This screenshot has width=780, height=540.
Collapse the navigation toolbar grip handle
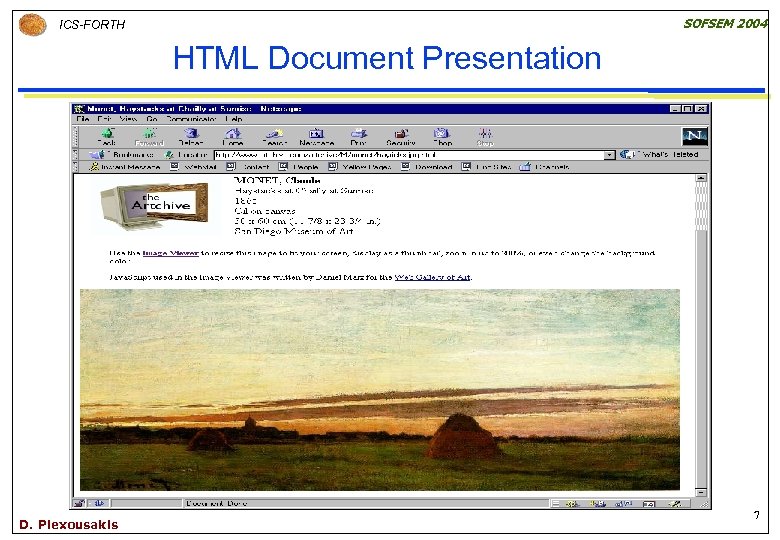[77, 137]
